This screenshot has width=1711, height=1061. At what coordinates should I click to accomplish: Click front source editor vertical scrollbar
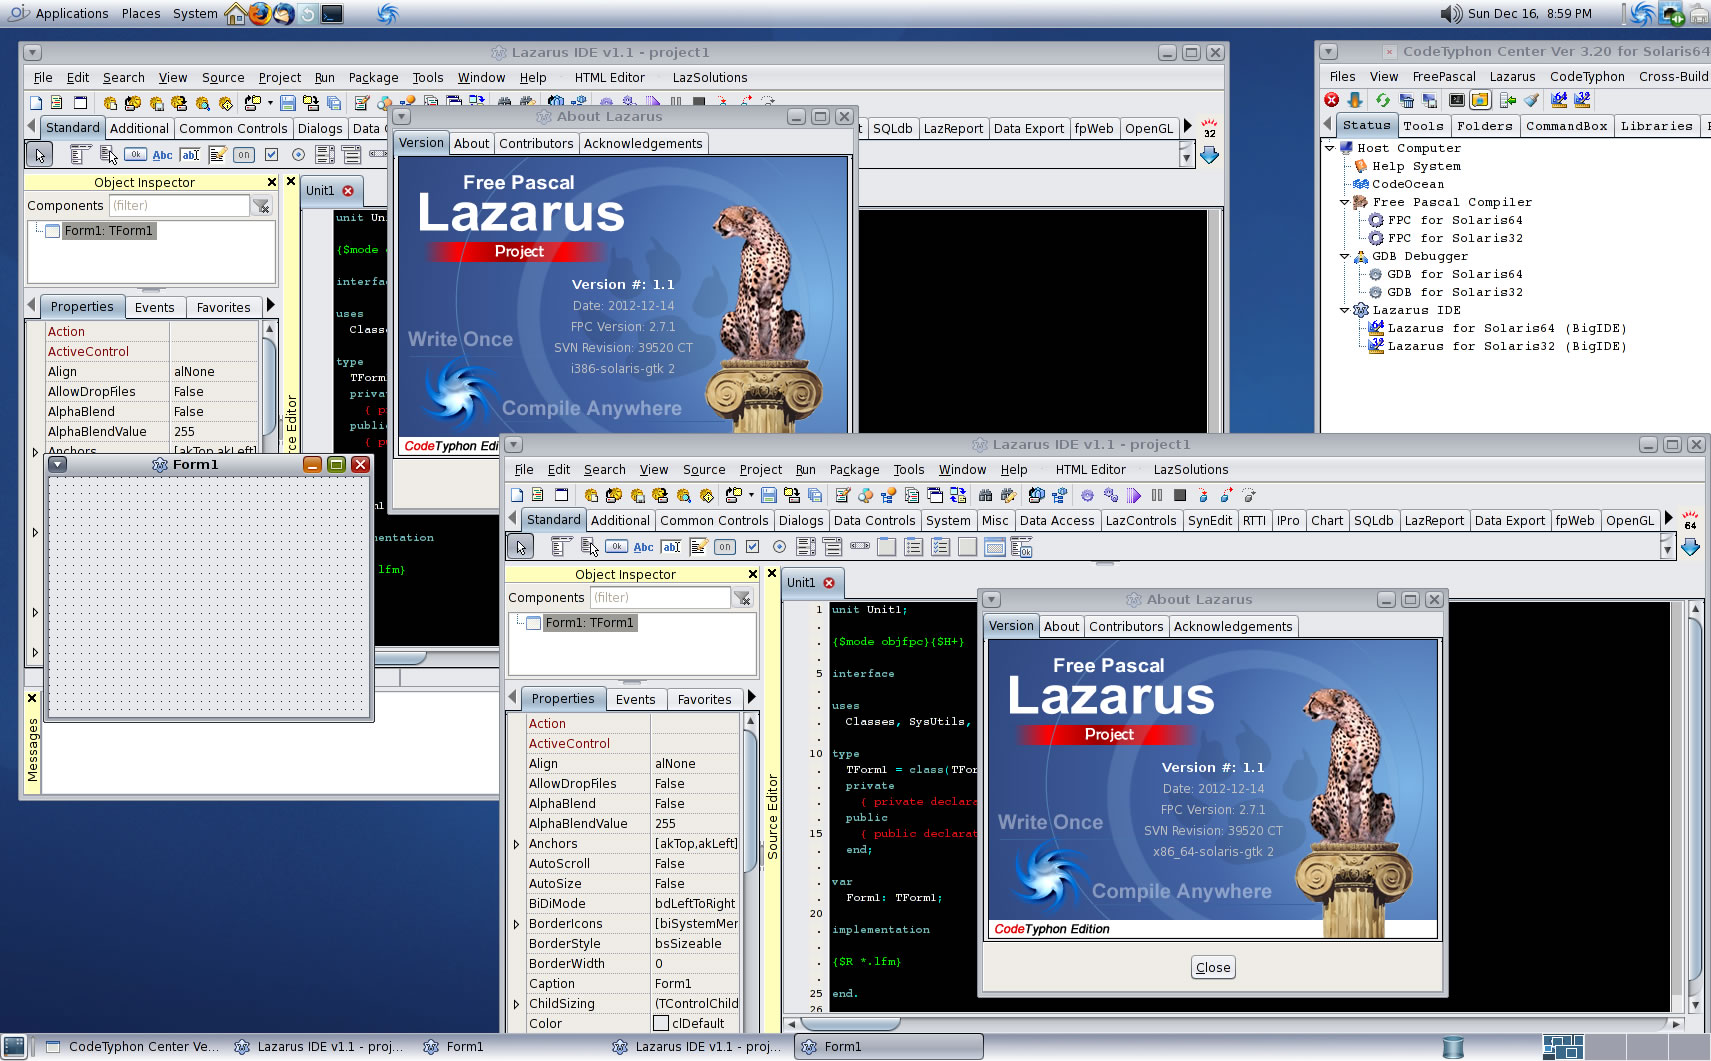[x=1695, y=806]
